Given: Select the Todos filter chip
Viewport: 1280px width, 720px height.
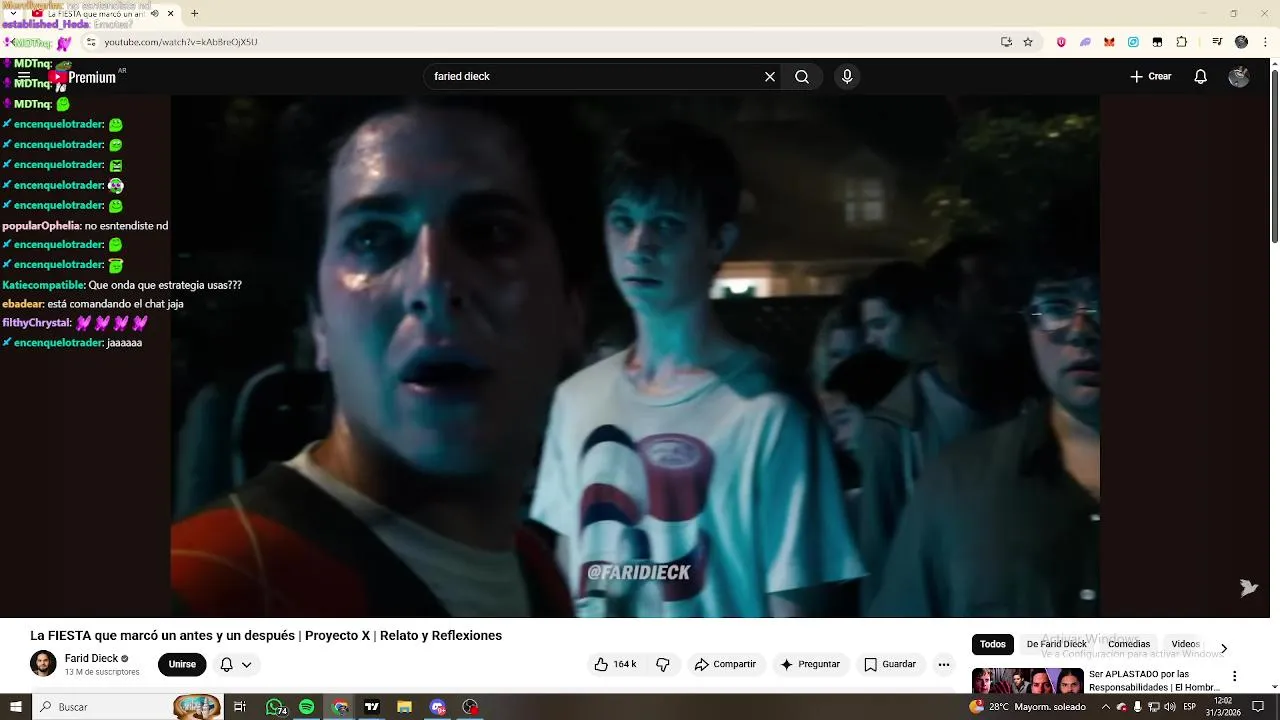Looking at the screenshot, I should tap(993, 644).
